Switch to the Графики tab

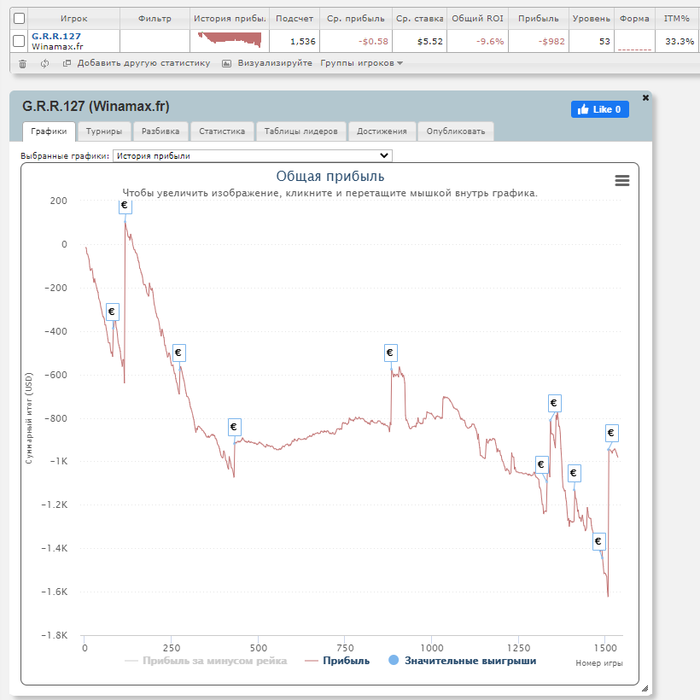(49, 131)
